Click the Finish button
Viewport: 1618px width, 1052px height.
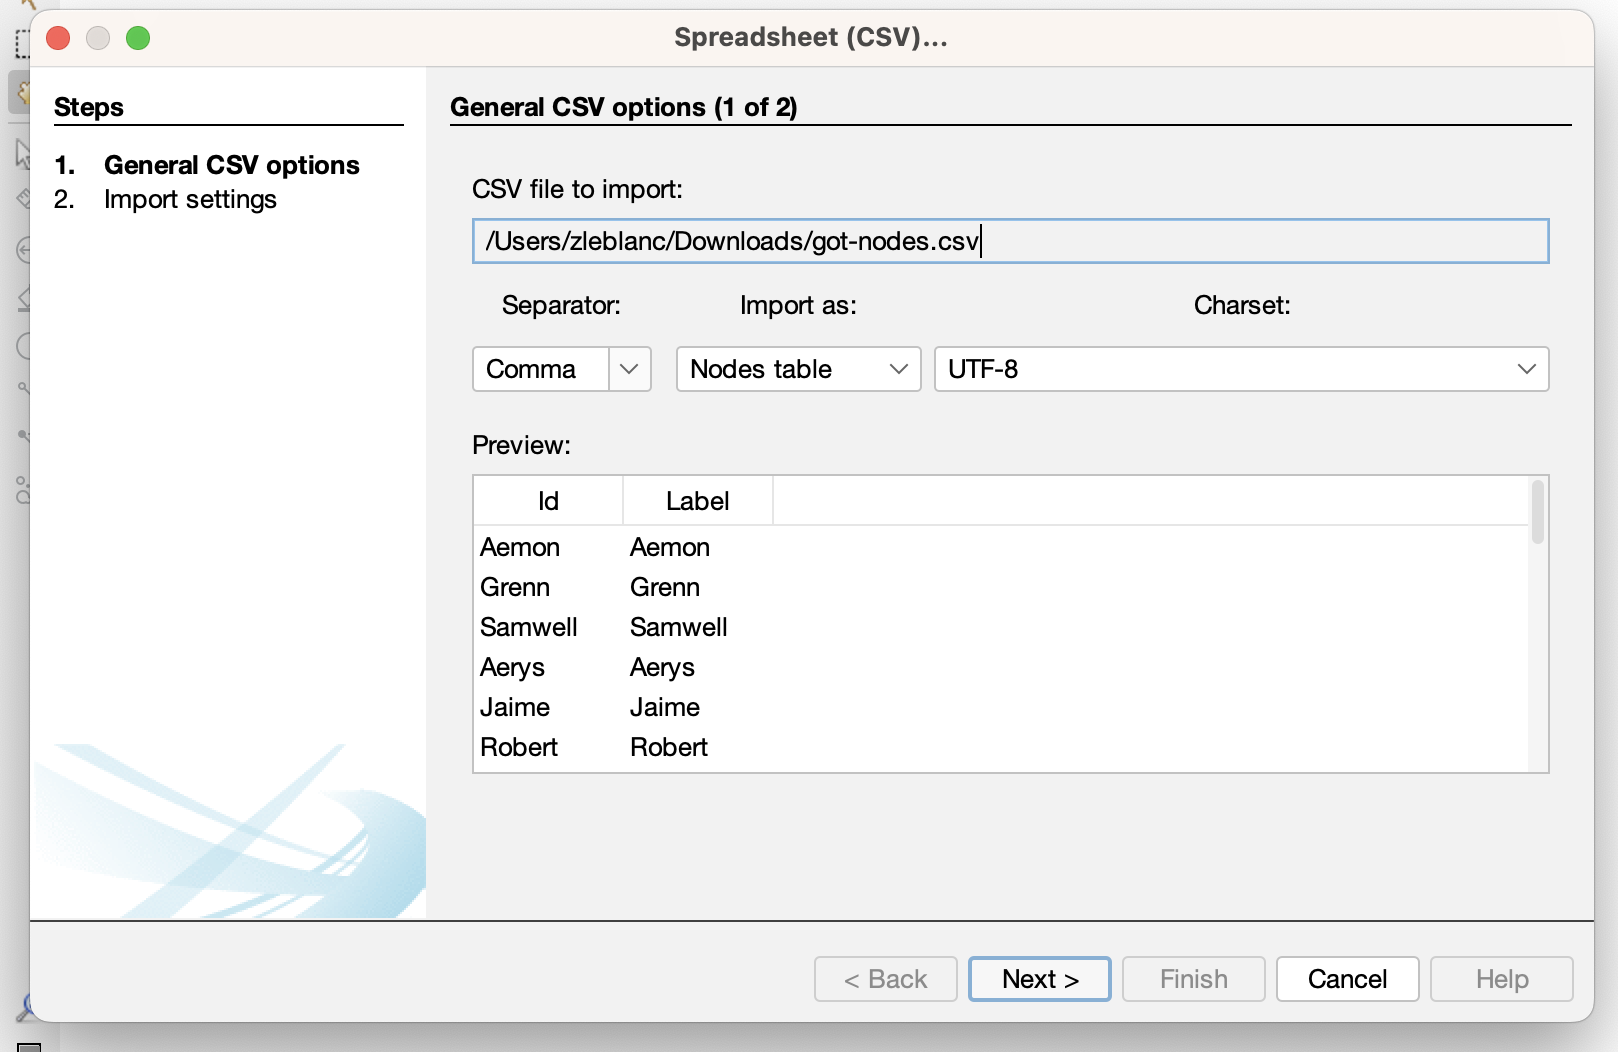point(1193,979)
